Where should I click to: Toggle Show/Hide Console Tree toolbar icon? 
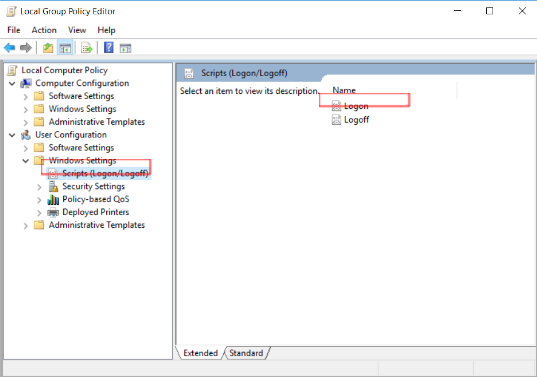(65, 48)
